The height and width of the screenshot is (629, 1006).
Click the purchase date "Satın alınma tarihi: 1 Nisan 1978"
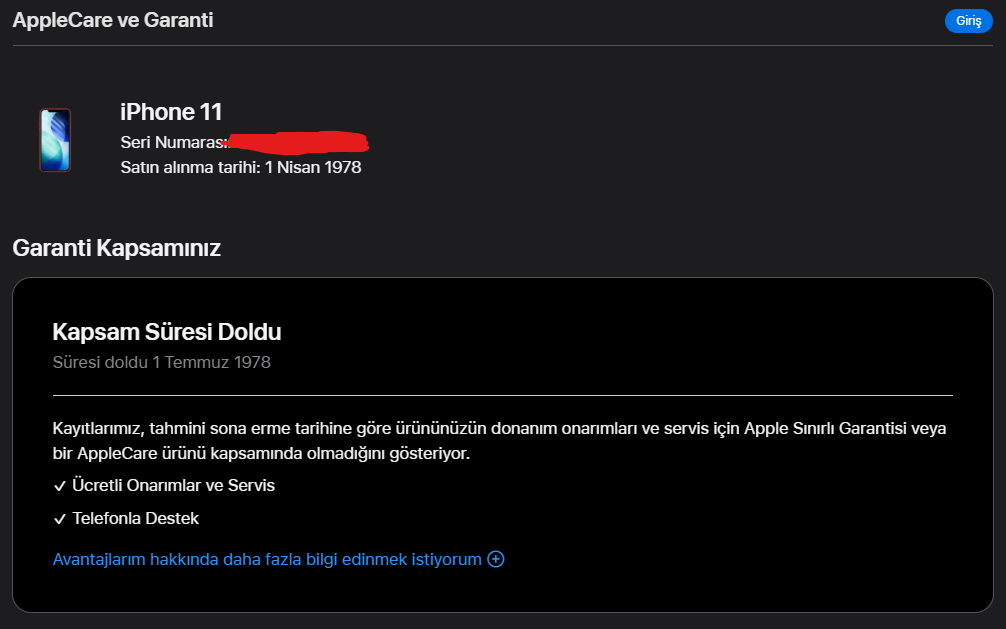tap(241, 167)
